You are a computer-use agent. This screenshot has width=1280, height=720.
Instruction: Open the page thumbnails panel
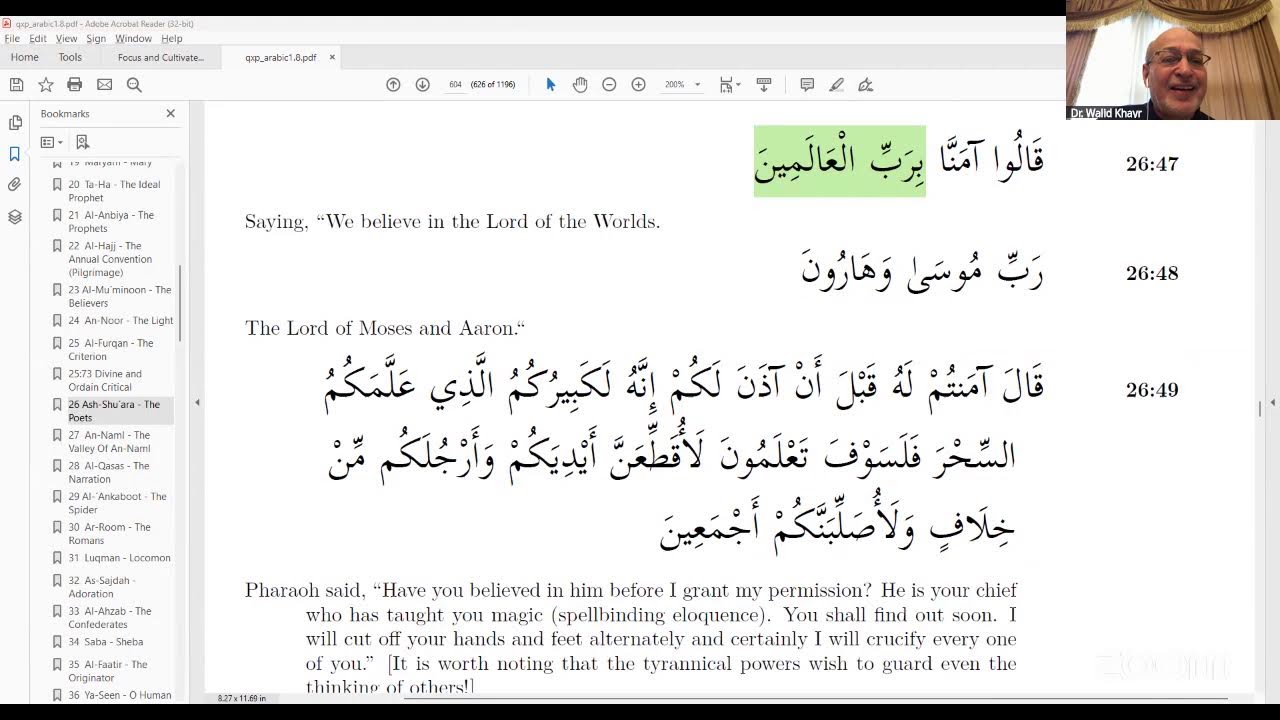15,123
